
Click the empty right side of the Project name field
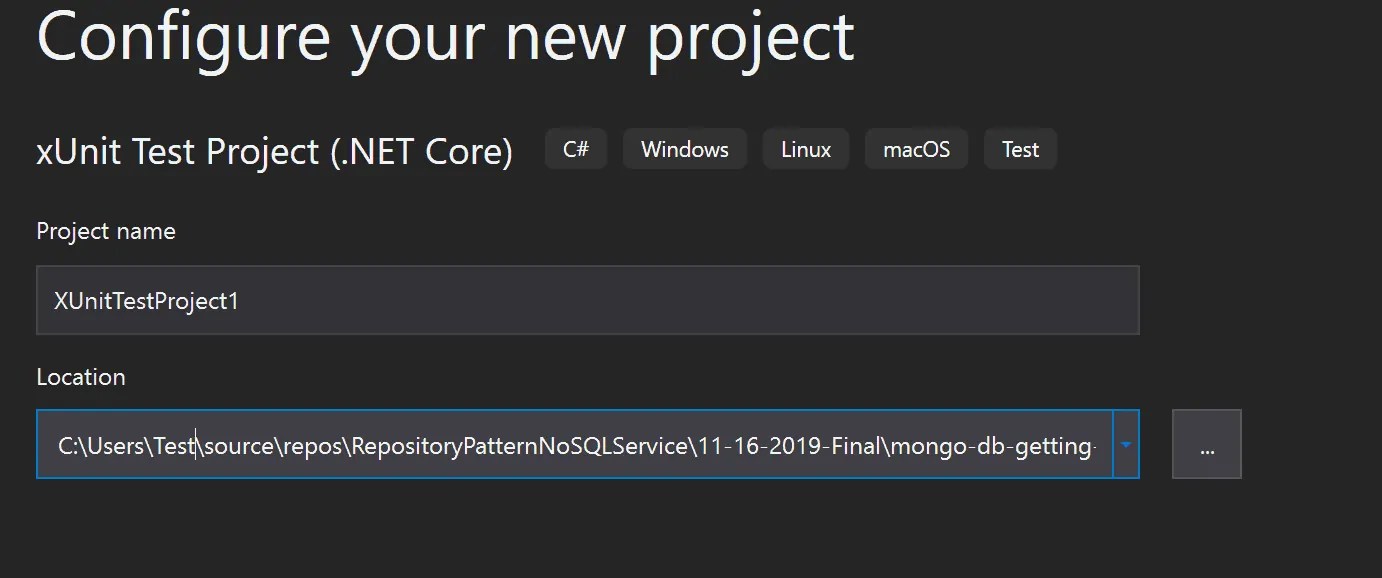[900, 300]
